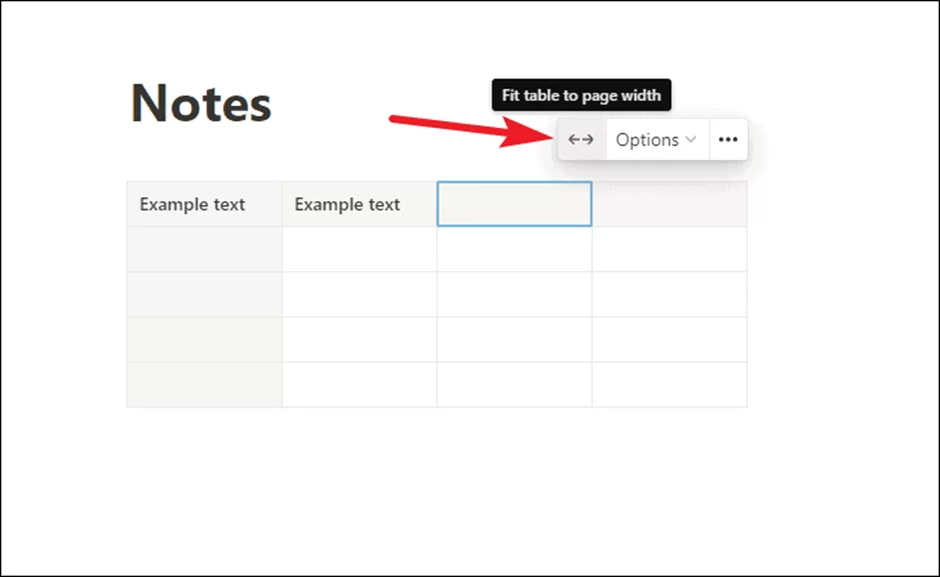Select the fourth column cell in second row
The height and width of the screenshot is (577, 940).
point(669,249)
